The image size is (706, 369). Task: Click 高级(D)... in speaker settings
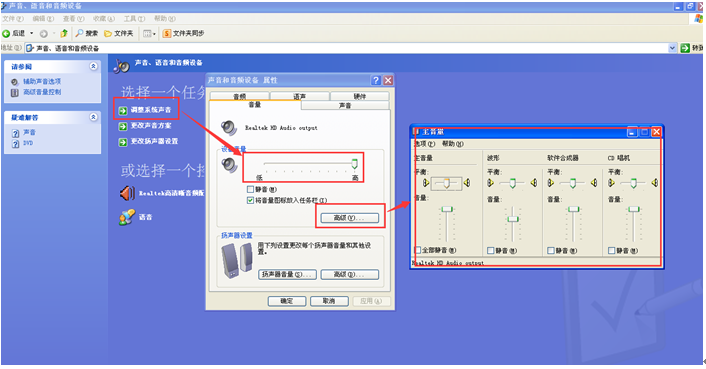(x=349, y=274)
